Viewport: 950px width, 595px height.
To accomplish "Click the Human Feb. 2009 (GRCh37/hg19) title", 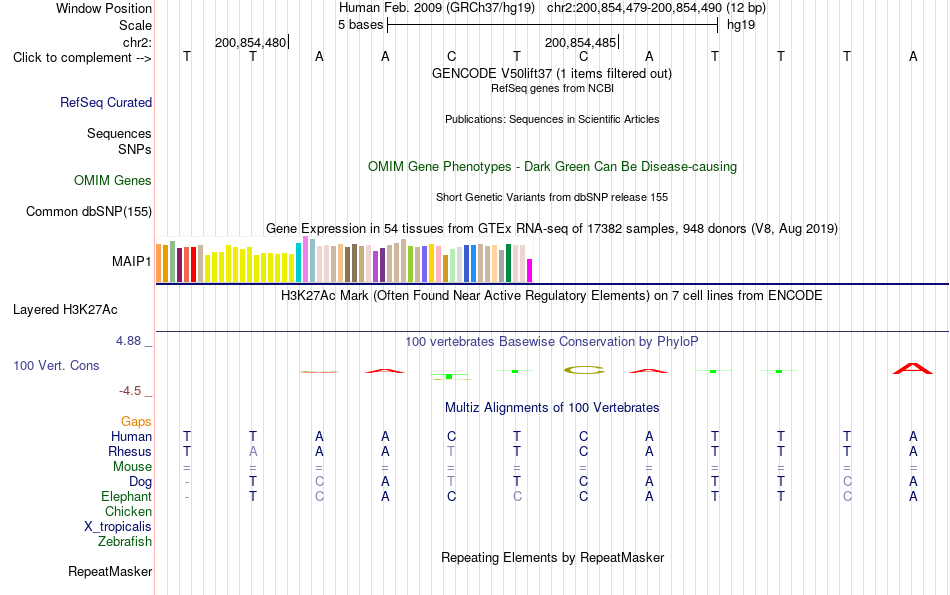I will pos(437,8).
